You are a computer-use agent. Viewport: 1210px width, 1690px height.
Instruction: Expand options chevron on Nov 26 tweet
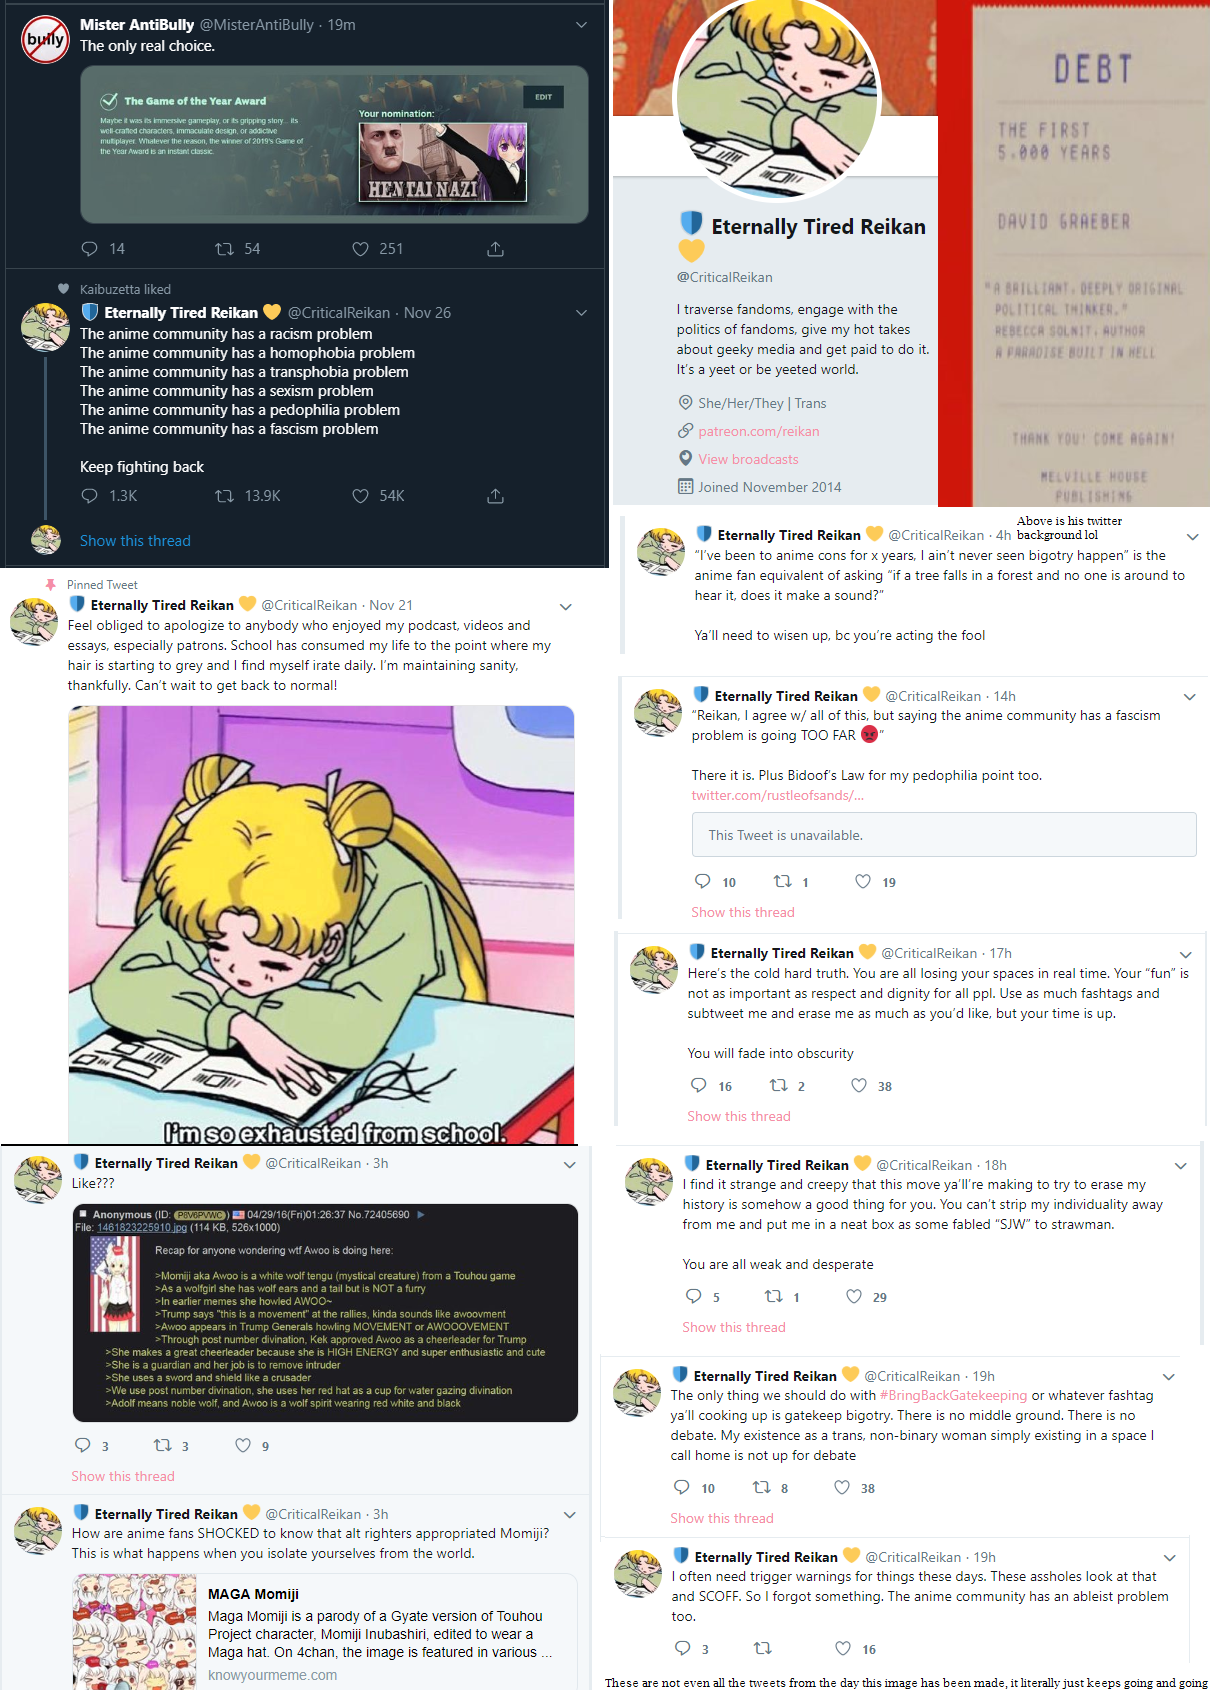click(x=581, y=313)
